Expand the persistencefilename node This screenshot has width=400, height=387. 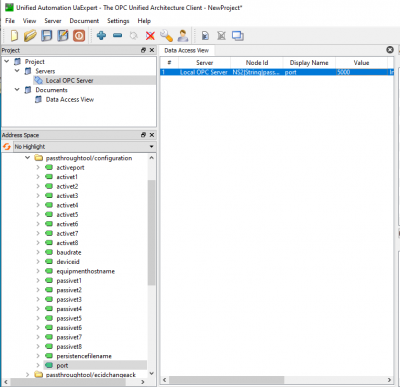point(38,356)
